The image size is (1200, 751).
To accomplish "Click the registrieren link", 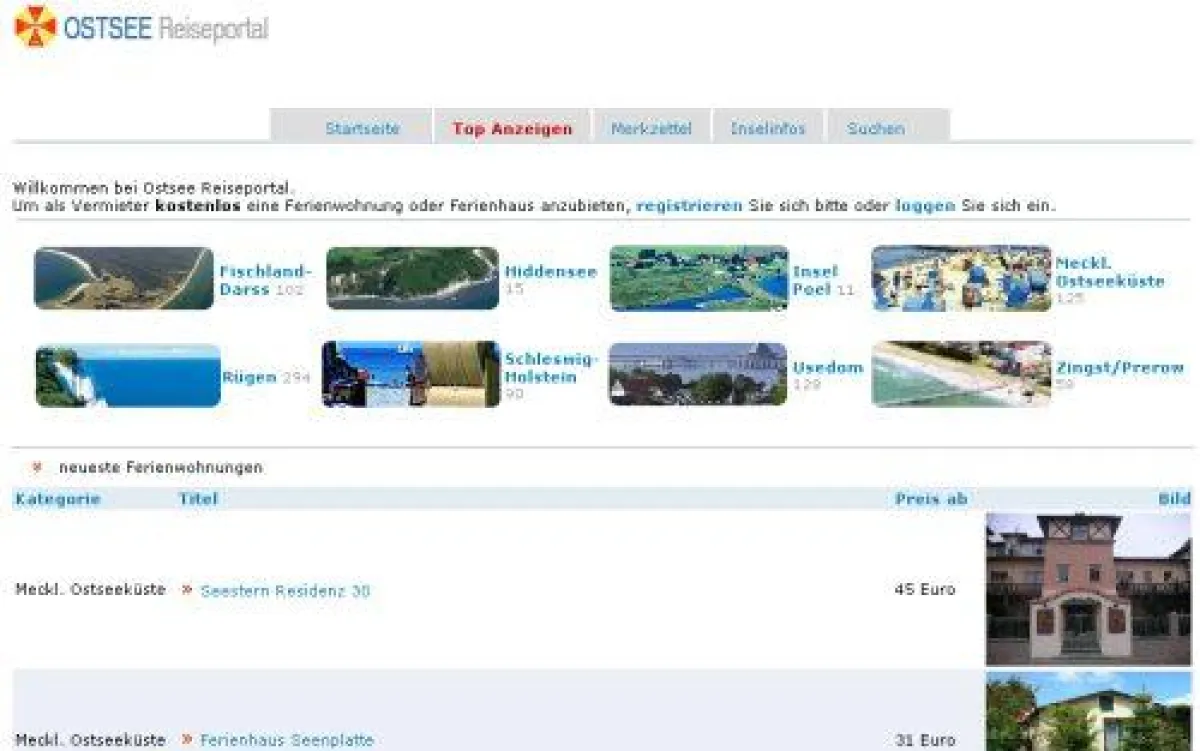I will [689, 206].
